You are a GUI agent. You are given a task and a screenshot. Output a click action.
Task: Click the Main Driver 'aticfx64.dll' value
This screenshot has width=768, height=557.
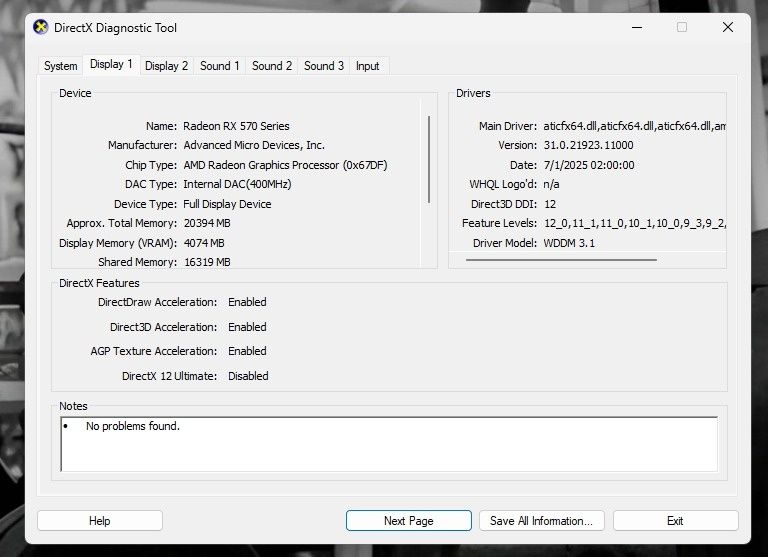634,126
